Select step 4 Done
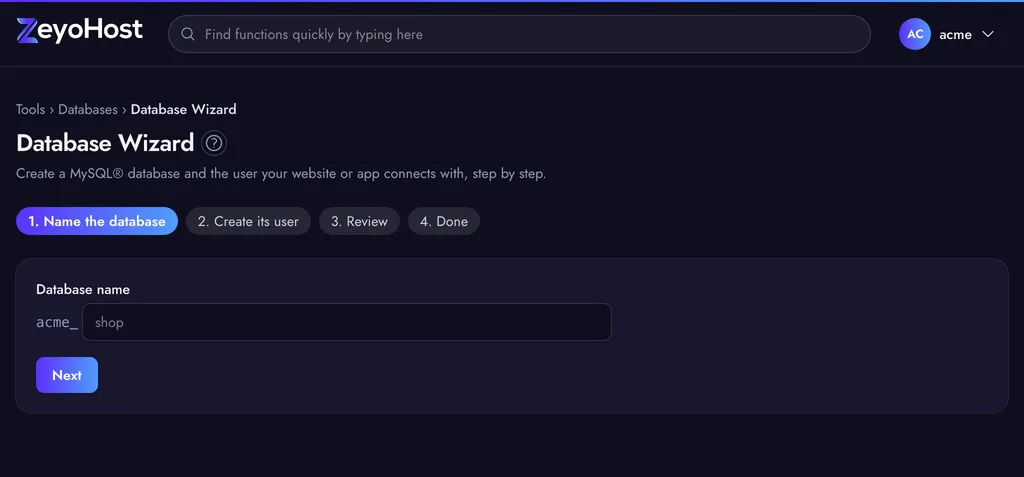 tap(444, 222)
